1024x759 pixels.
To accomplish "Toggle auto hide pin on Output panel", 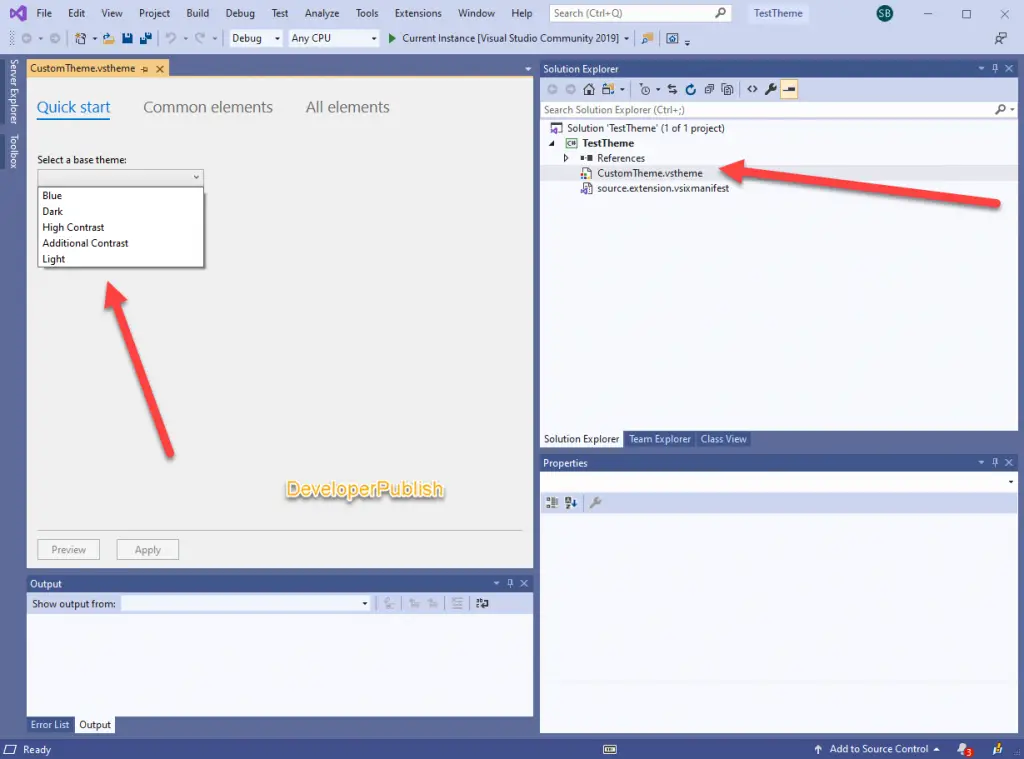I will [510, 583].
